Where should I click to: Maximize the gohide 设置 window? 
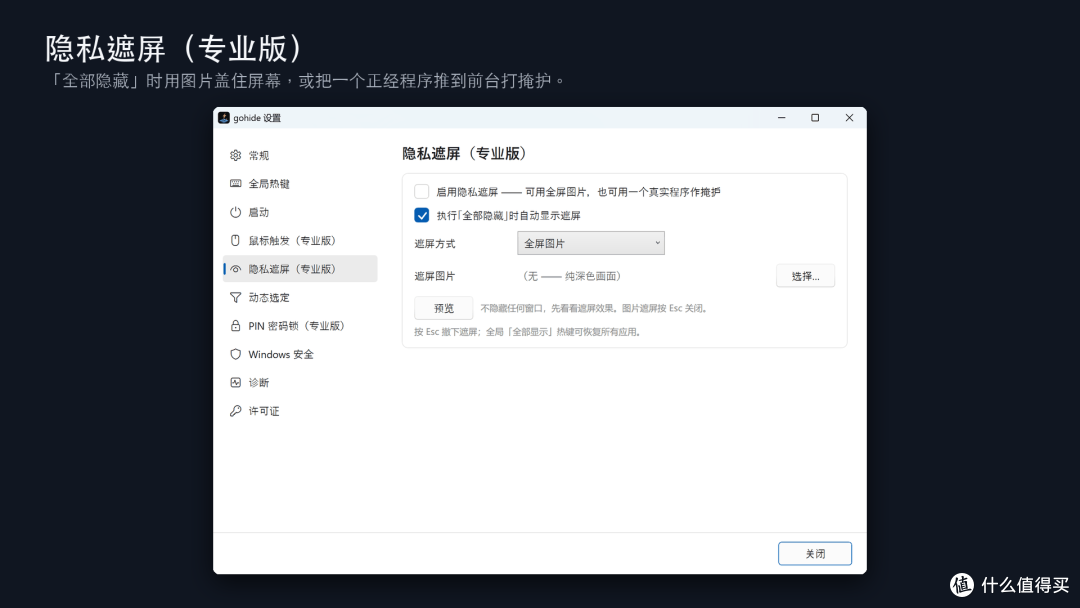coord(816,118)
